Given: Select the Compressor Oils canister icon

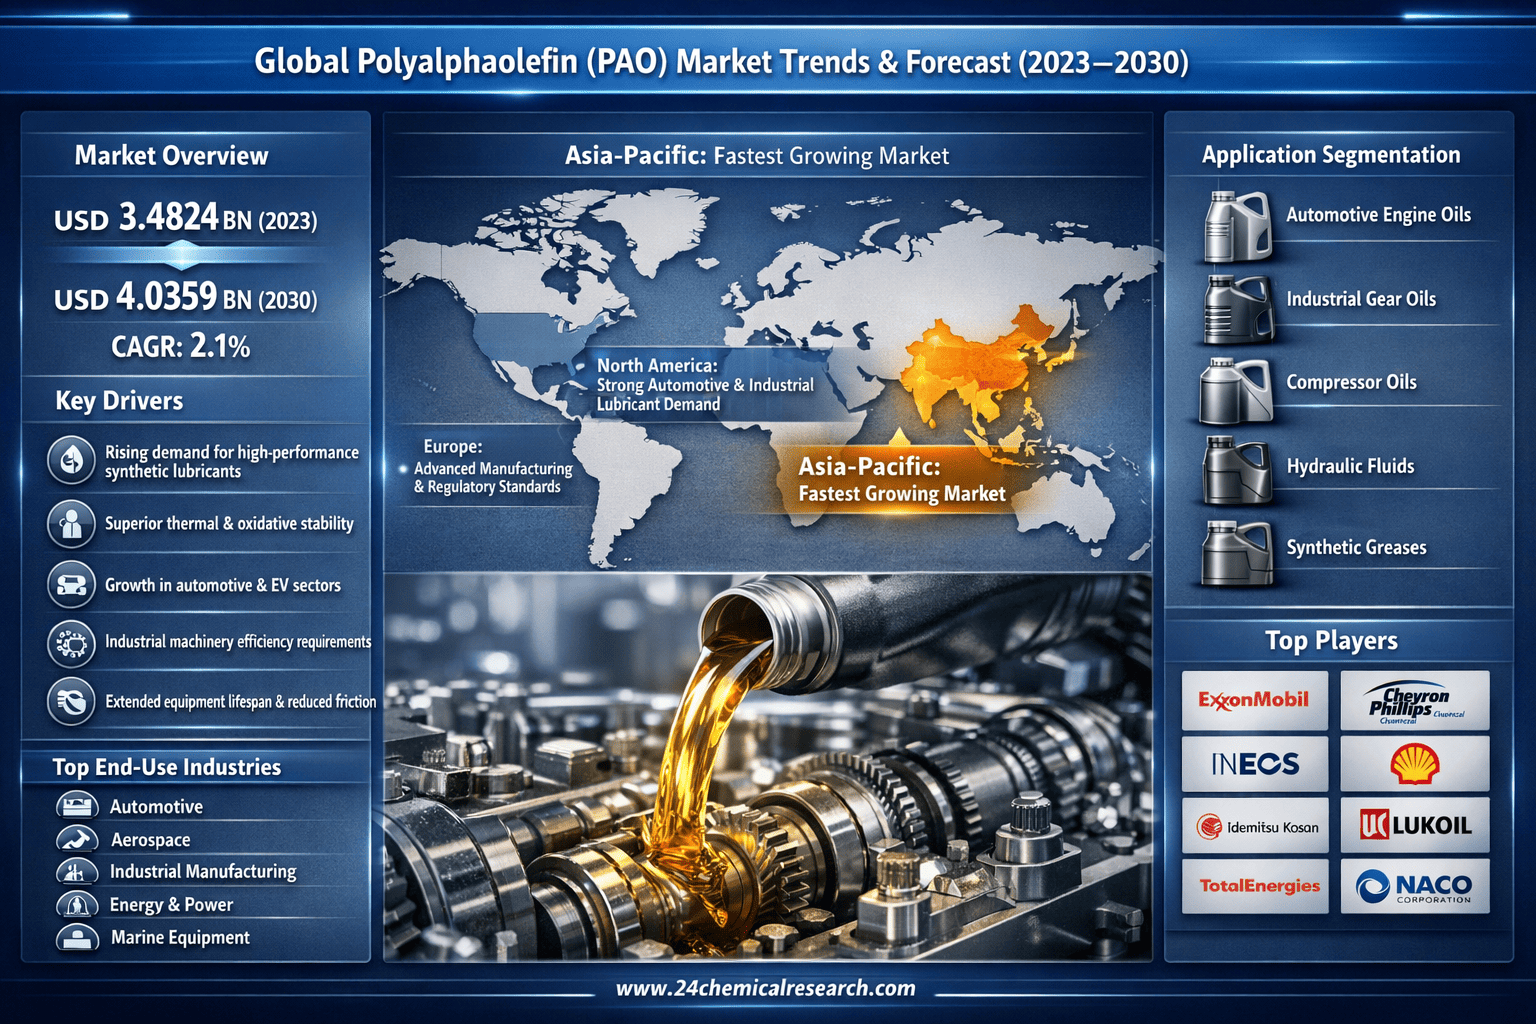Looking at the screenshot, I should [1236, 391].
